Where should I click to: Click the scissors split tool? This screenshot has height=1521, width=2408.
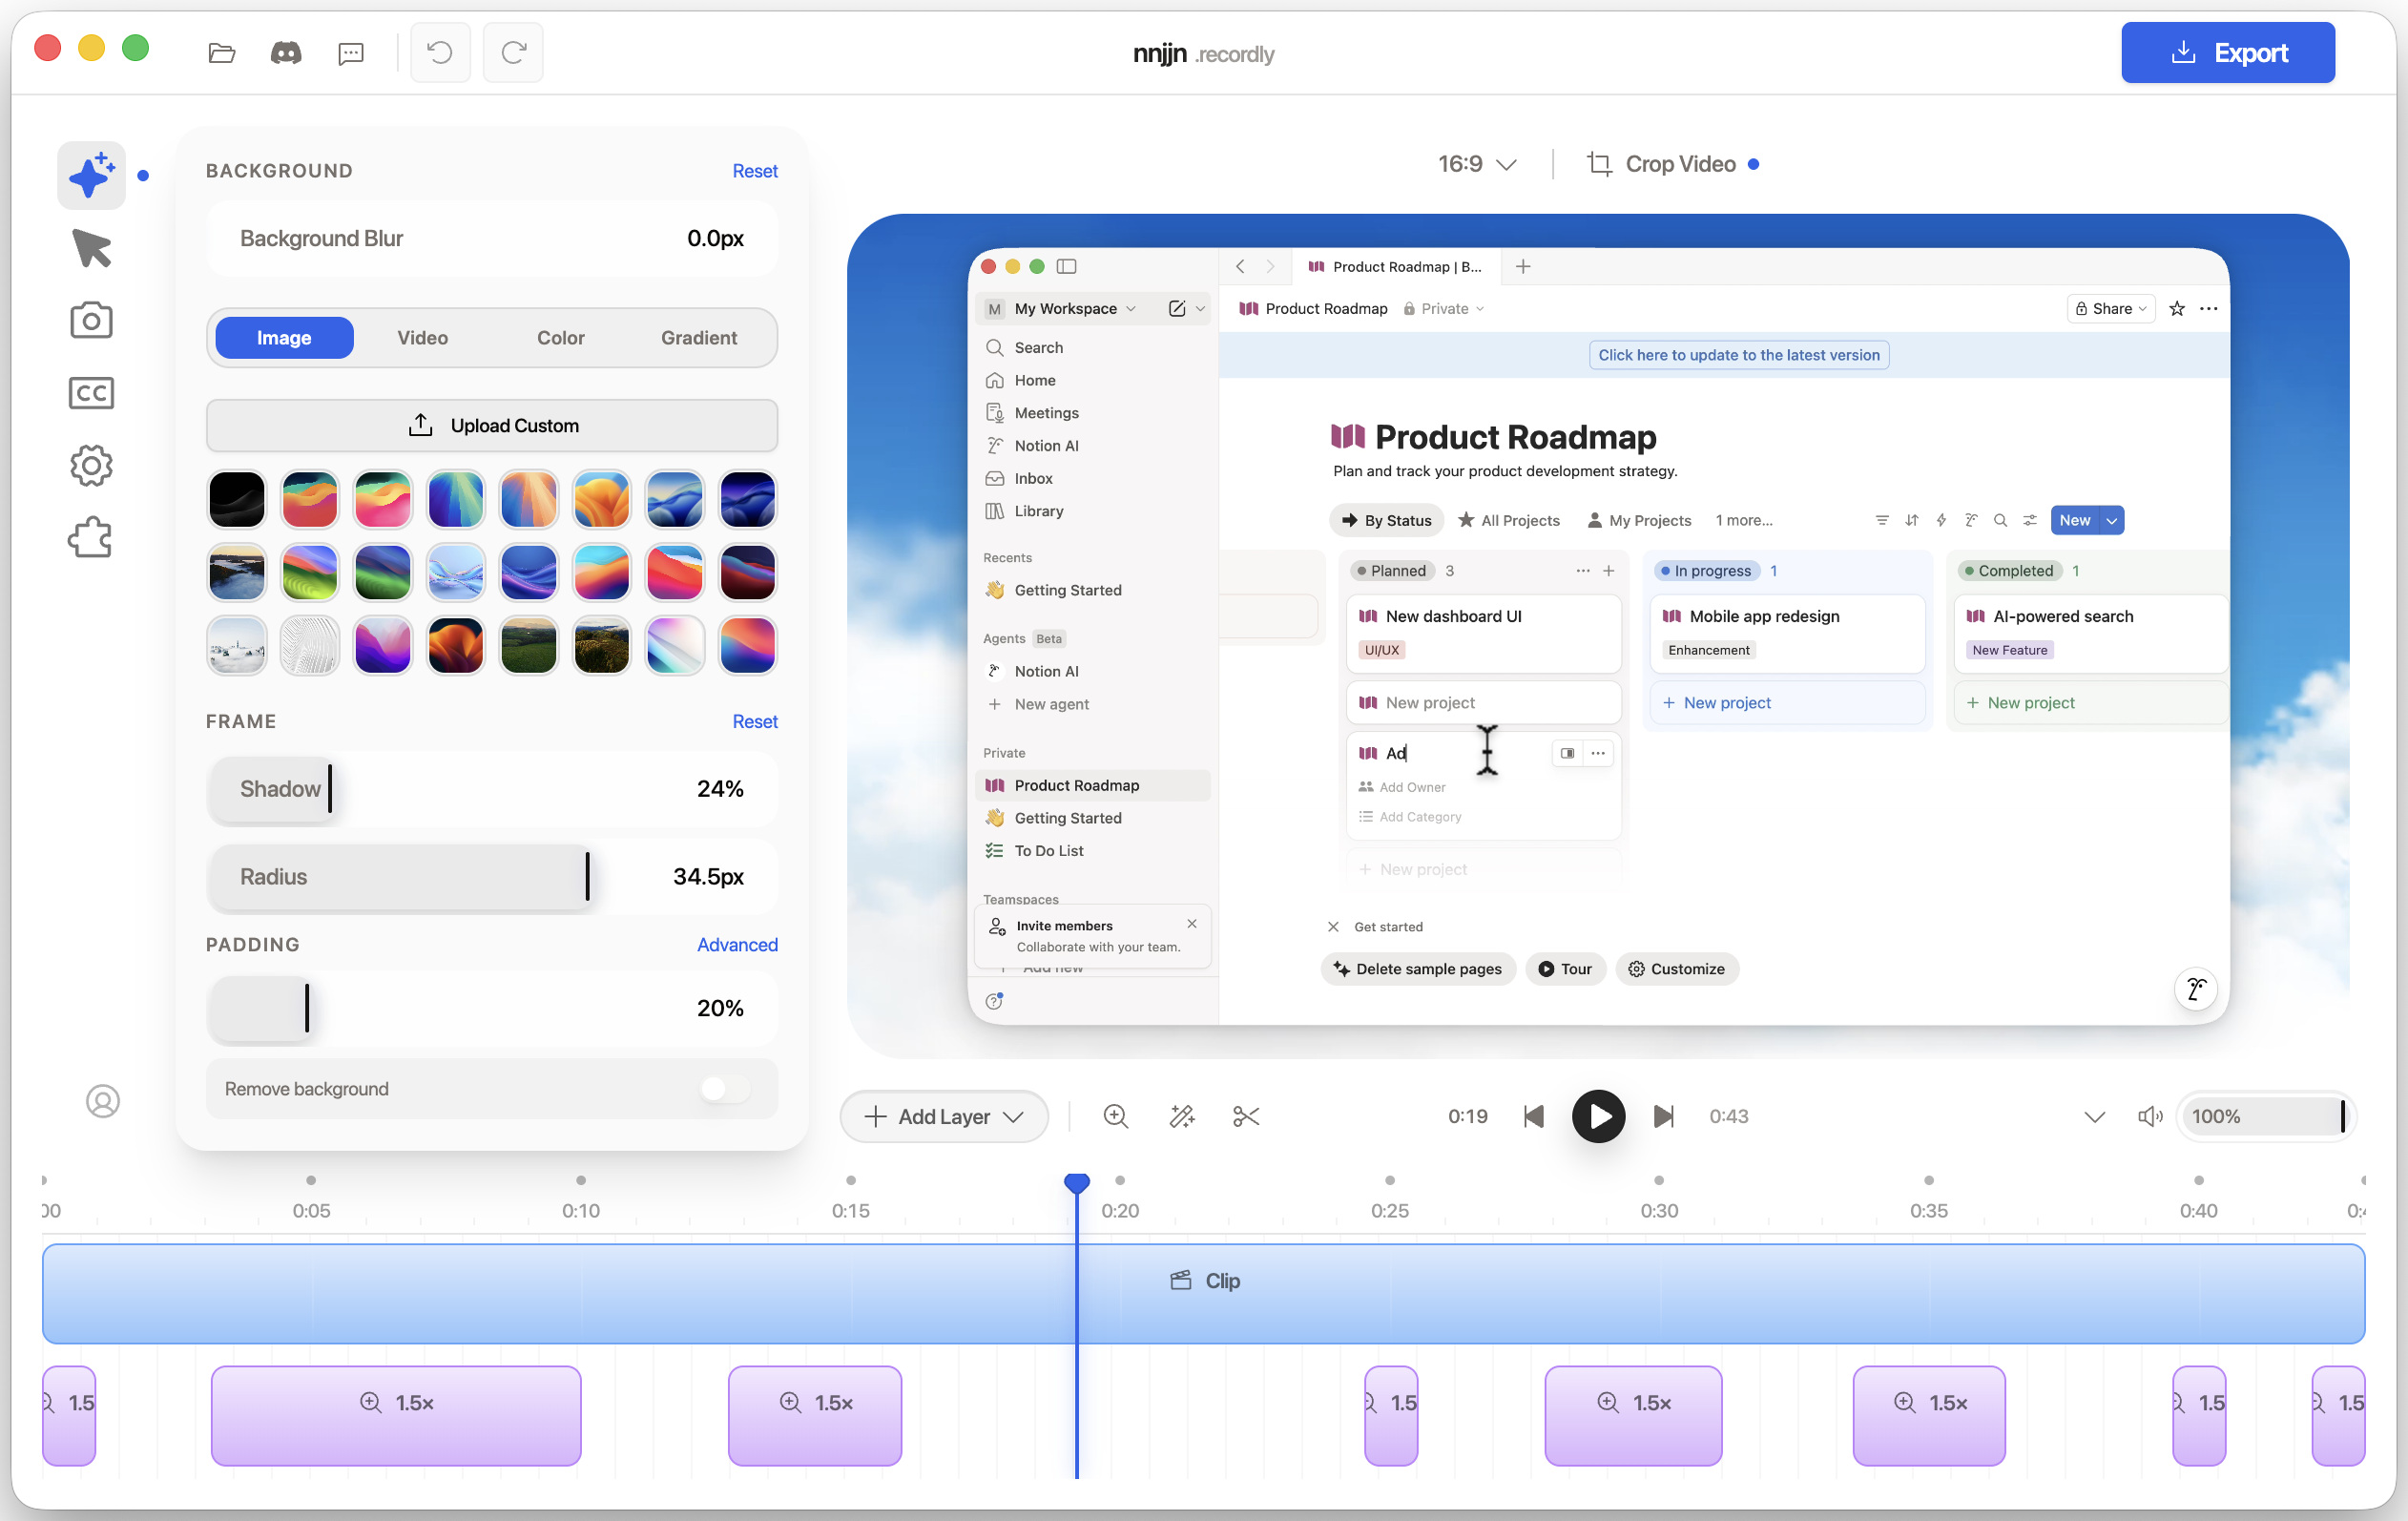tap(1246, 1116)
